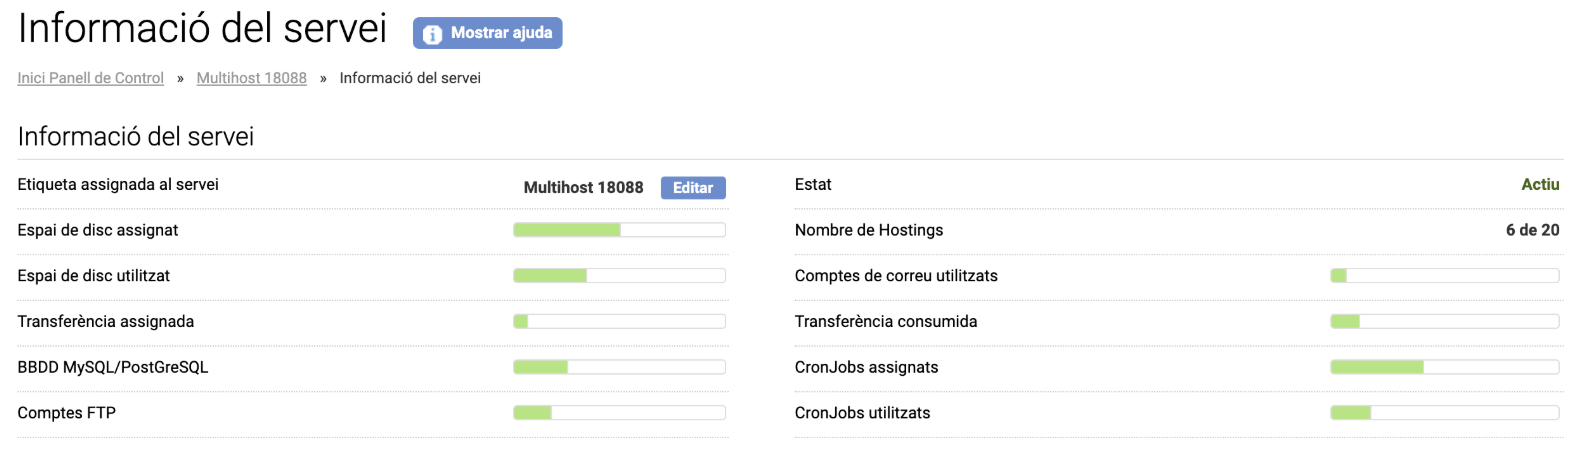Click the Comptes de correu utilitzats bar

click(1445, 276)
